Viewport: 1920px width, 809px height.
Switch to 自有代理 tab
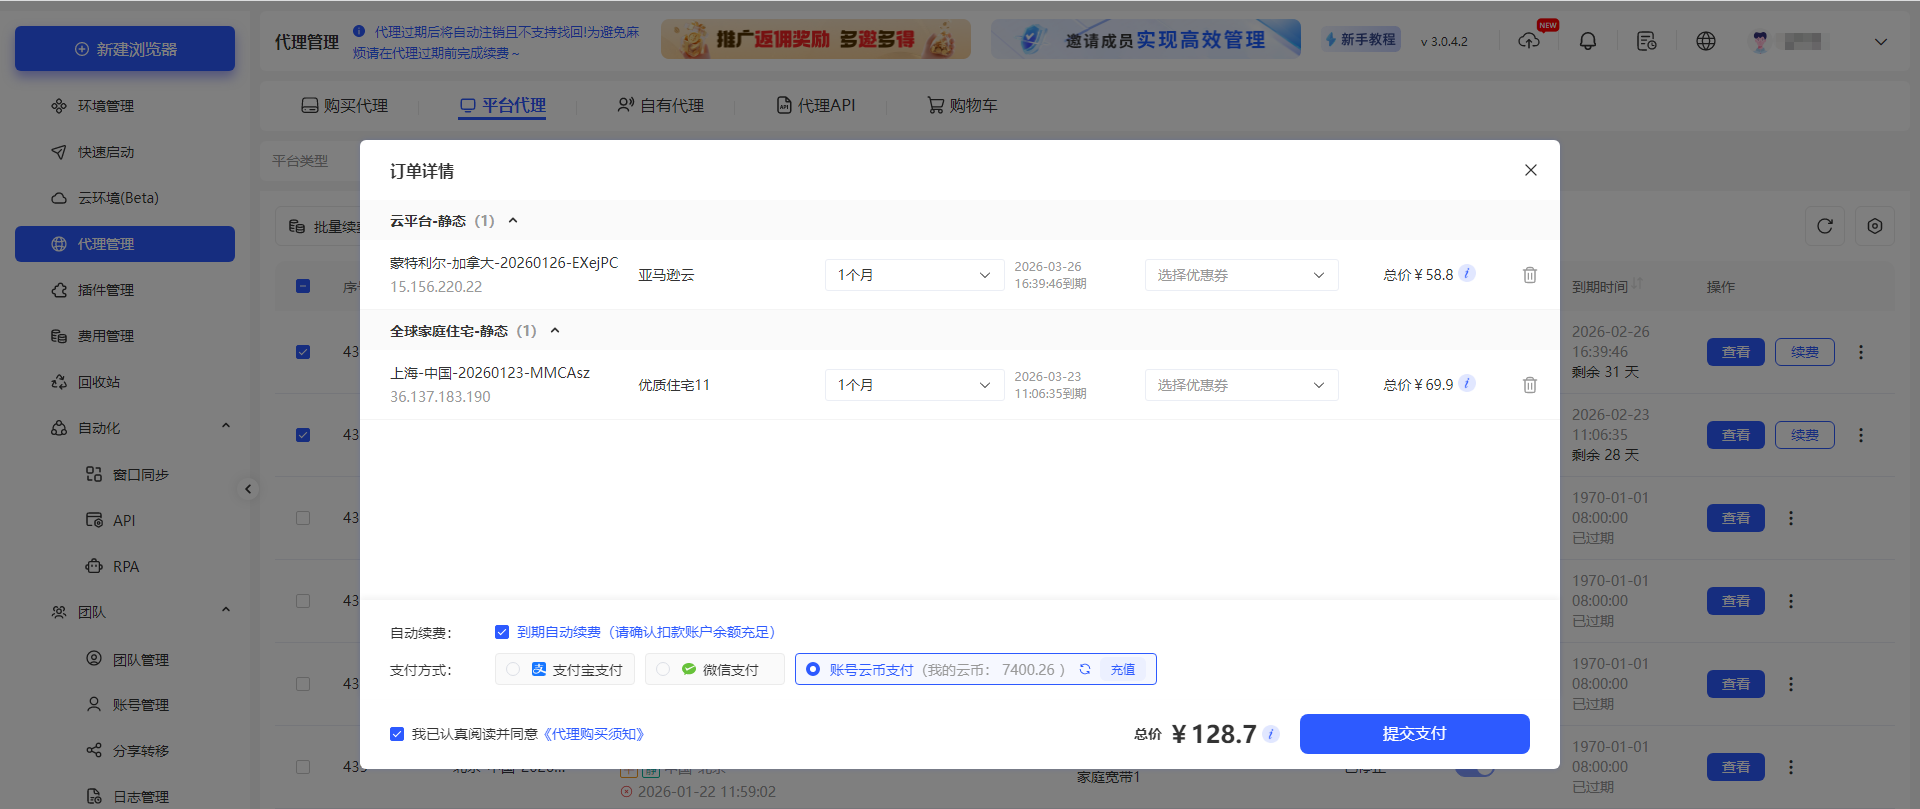[x=660, y=105]
